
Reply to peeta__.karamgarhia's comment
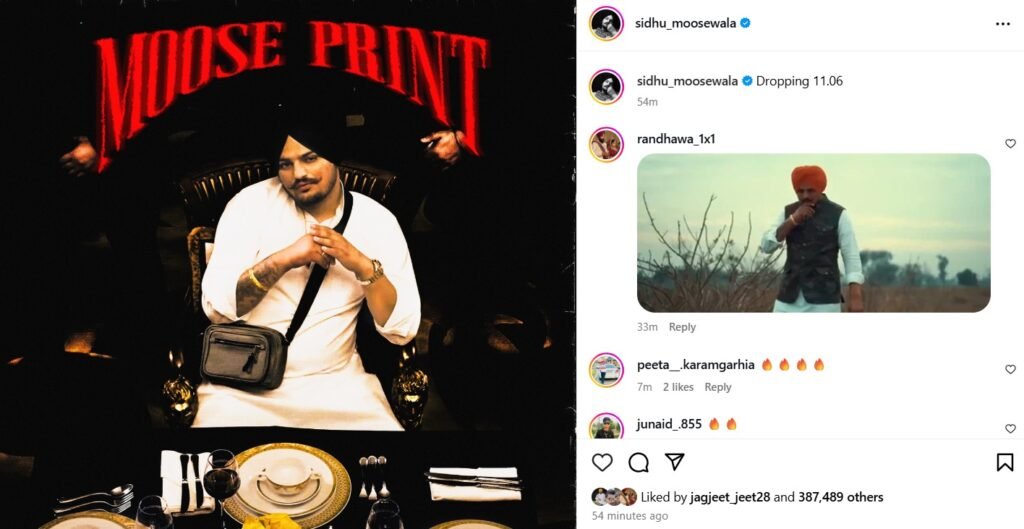tap(718, 387)
